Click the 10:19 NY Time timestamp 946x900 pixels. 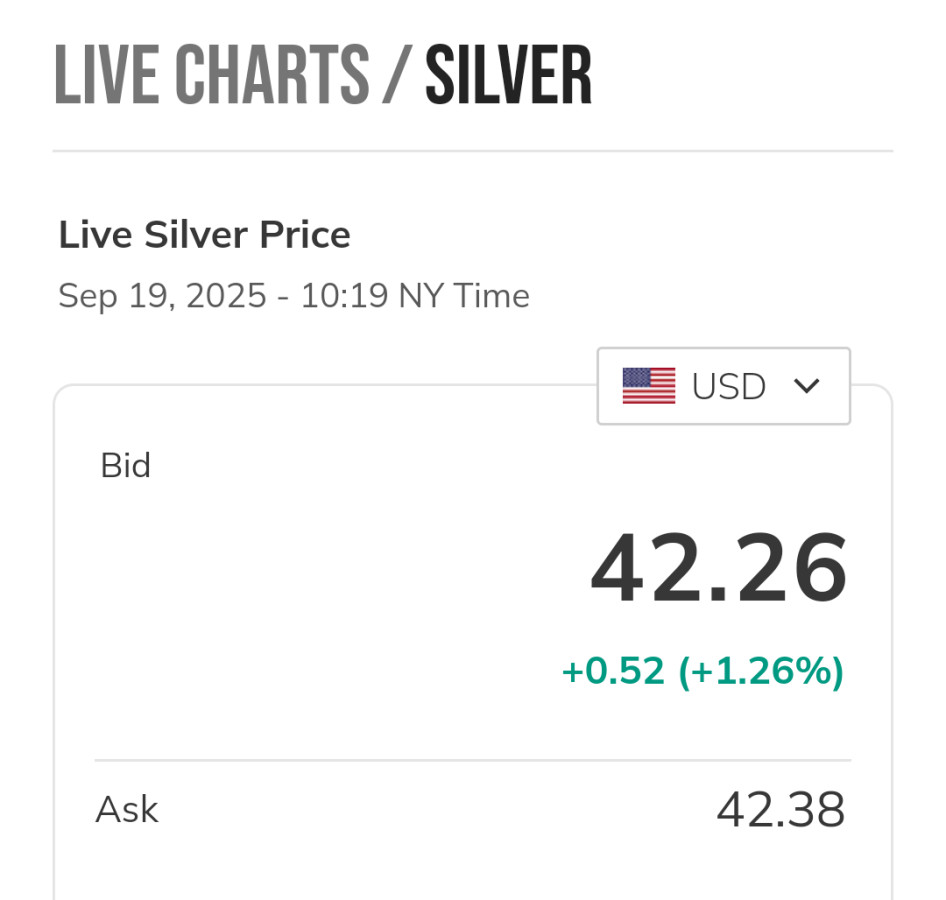click(415, 296)
